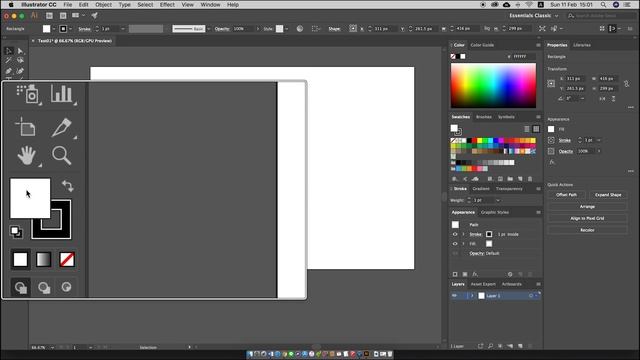Set paint mode to Gradient

click(x=44, y=260)
